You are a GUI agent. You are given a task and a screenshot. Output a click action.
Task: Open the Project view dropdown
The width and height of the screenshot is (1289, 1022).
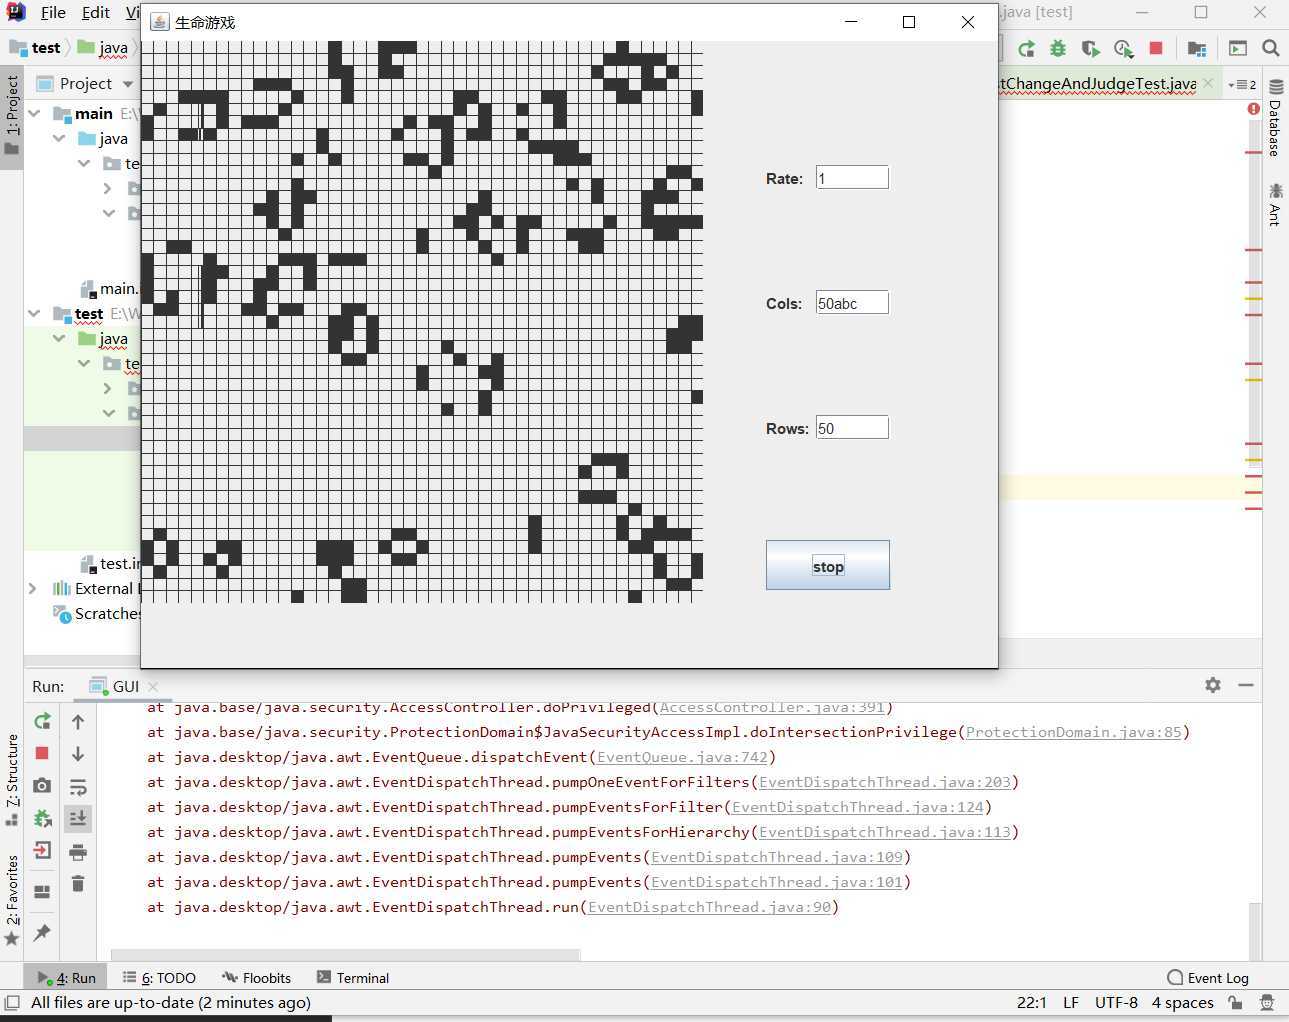127,84
